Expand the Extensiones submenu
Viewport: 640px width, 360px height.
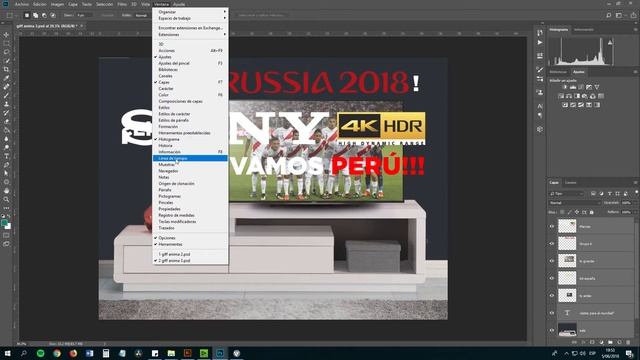190,35
